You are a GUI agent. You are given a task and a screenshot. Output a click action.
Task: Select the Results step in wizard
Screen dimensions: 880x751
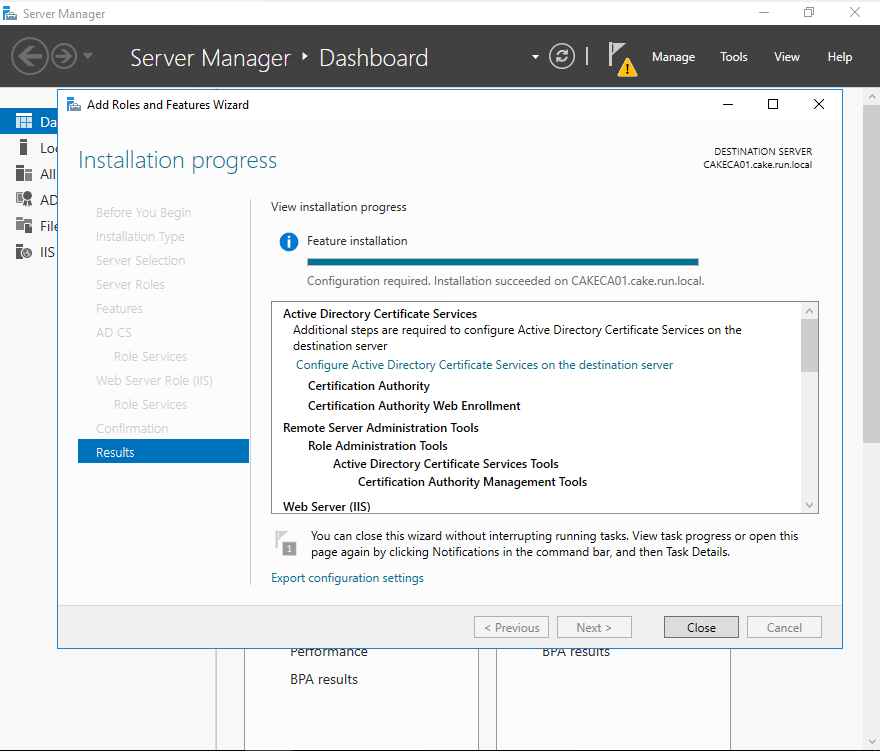pyautogui.click(x=163, y=452)
